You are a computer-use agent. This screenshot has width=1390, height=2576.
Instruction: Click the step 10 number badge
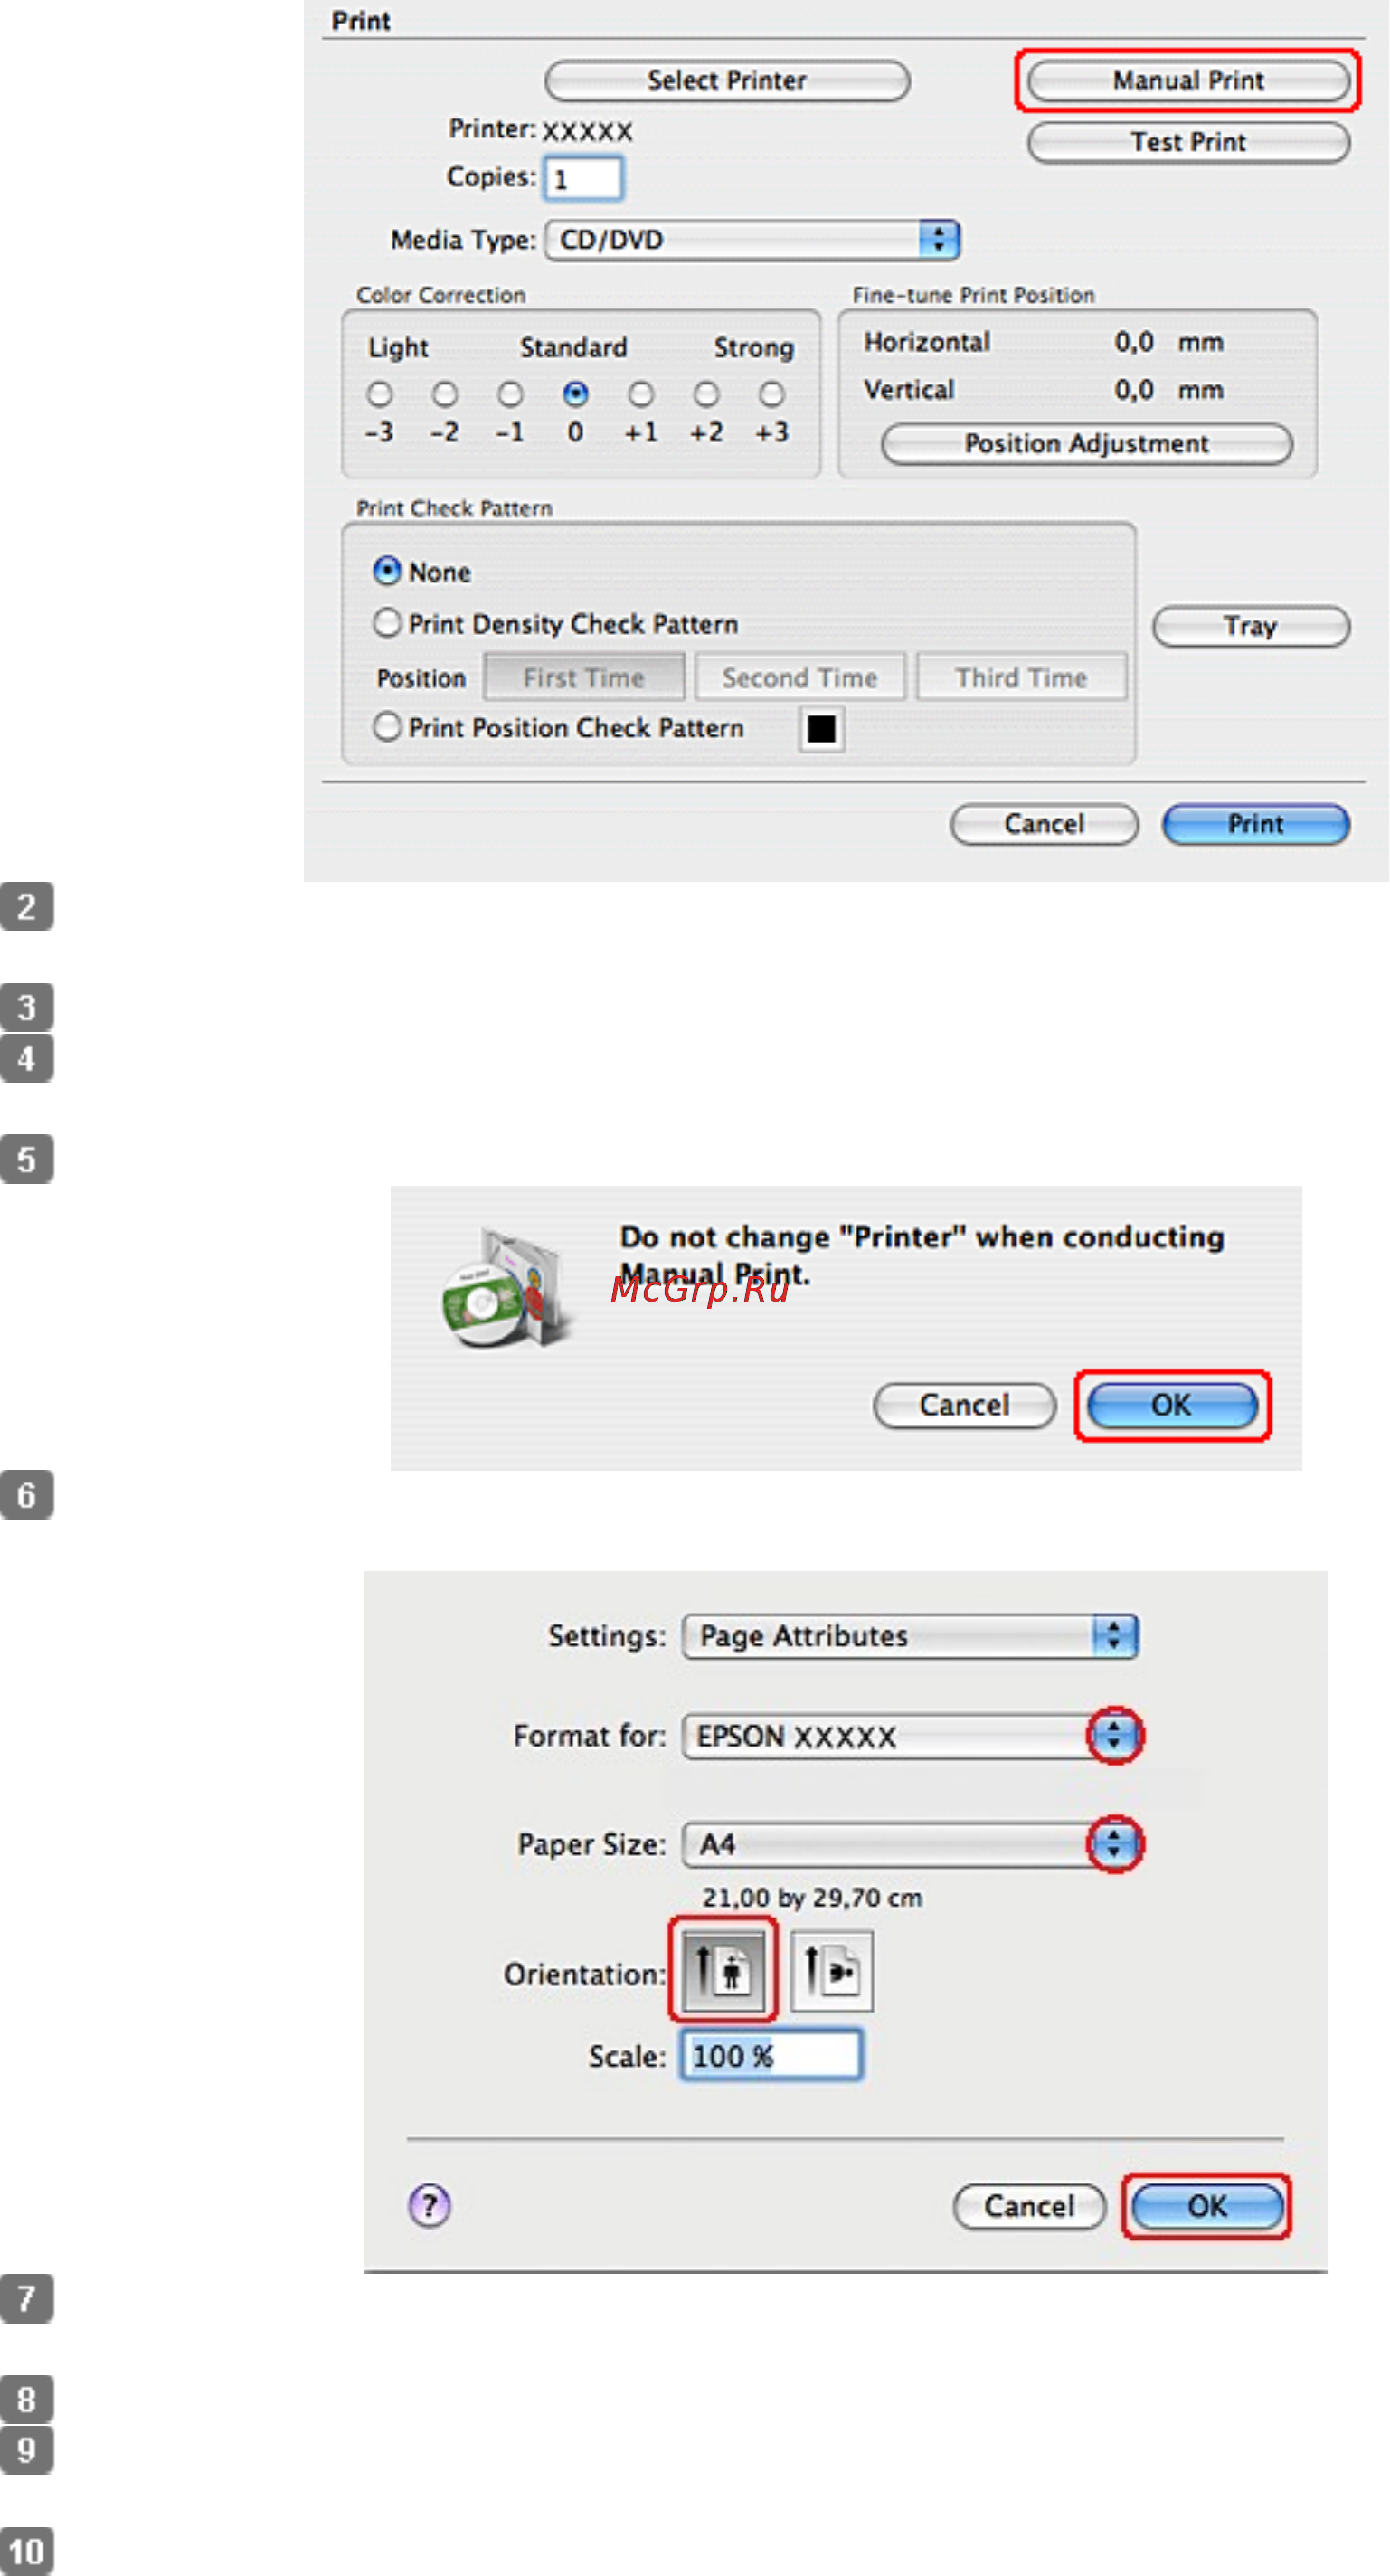click(x=26, y=2550)
